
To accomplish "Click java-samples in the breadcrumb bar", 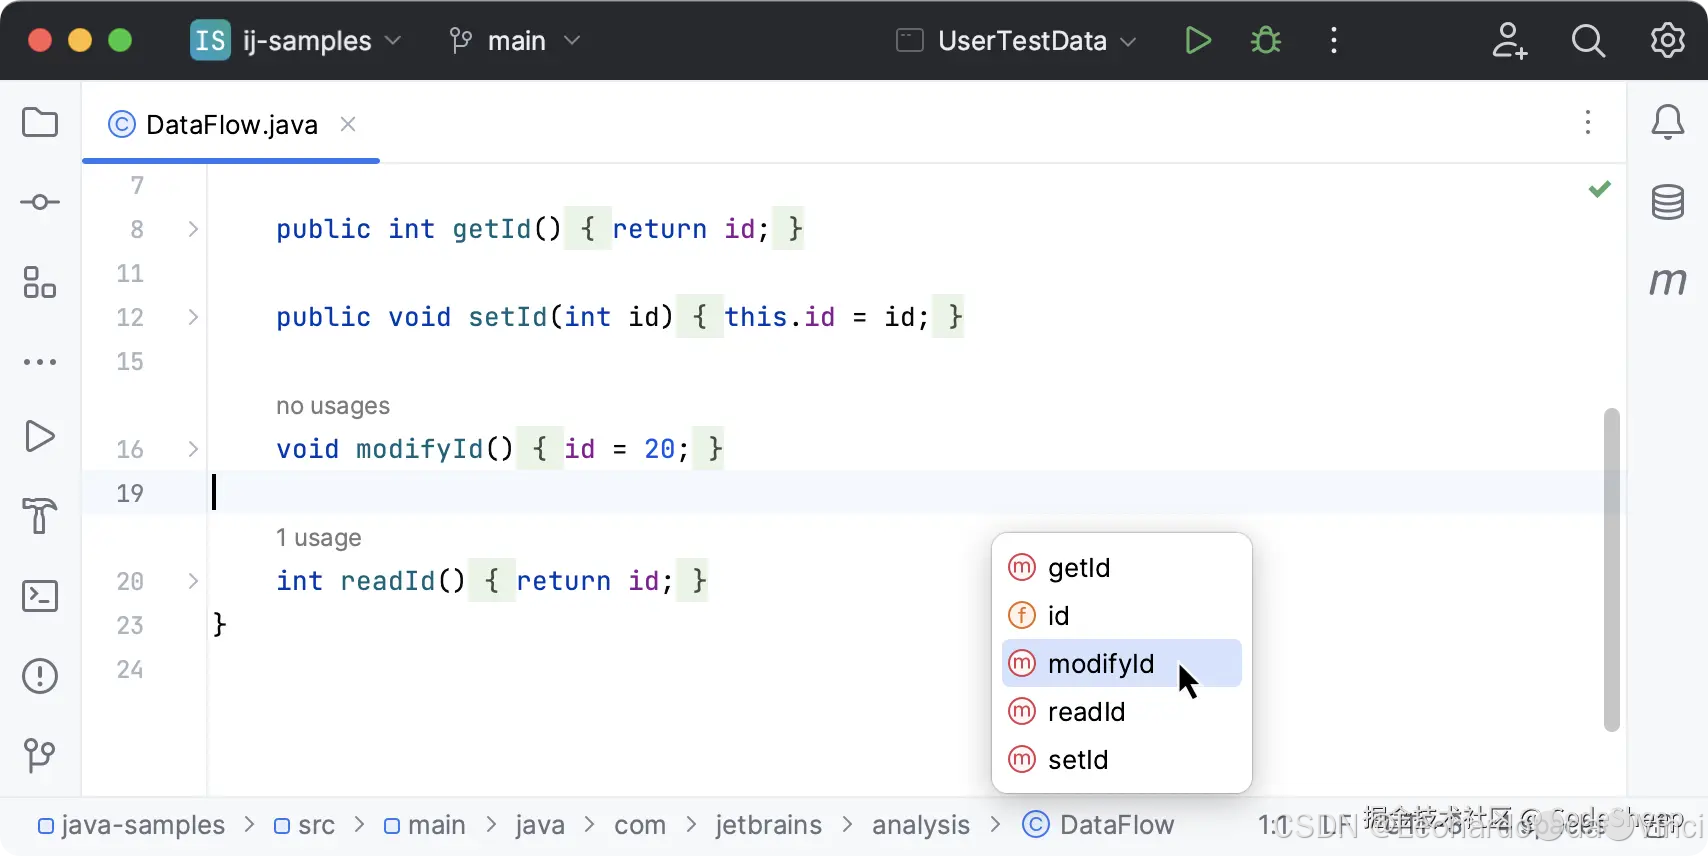I will click(131, 825).
